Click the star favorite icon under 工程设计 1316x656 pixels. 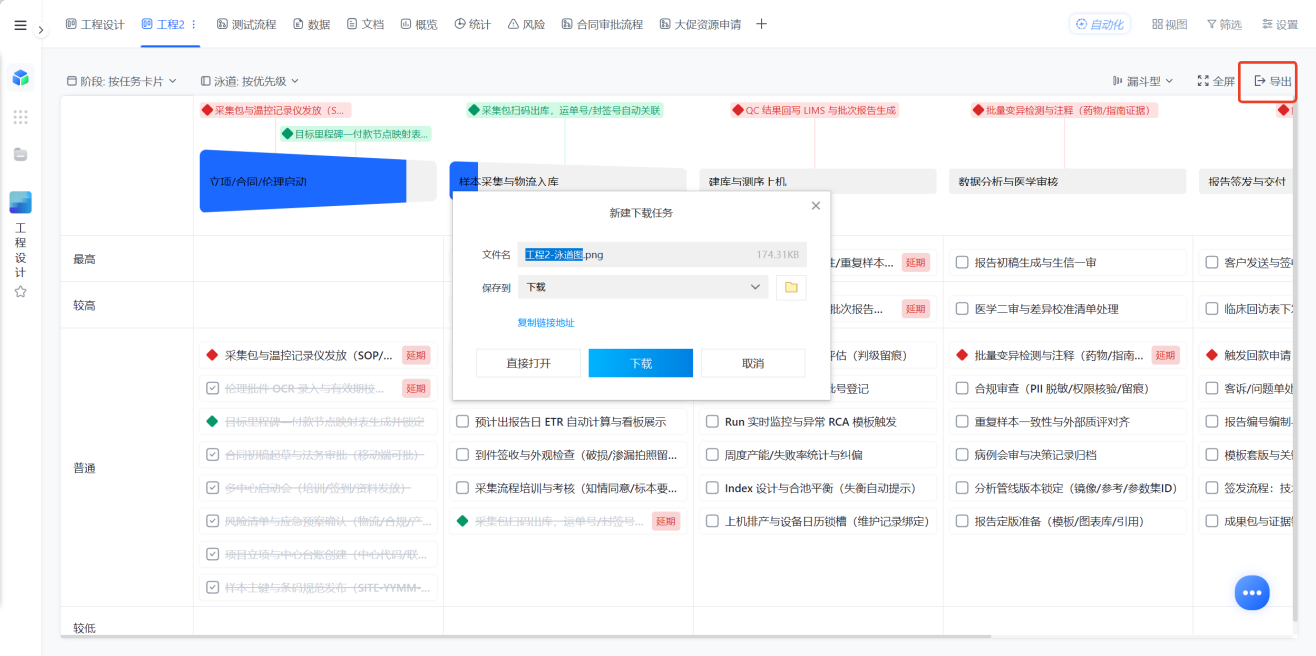[x=20, y=292]
